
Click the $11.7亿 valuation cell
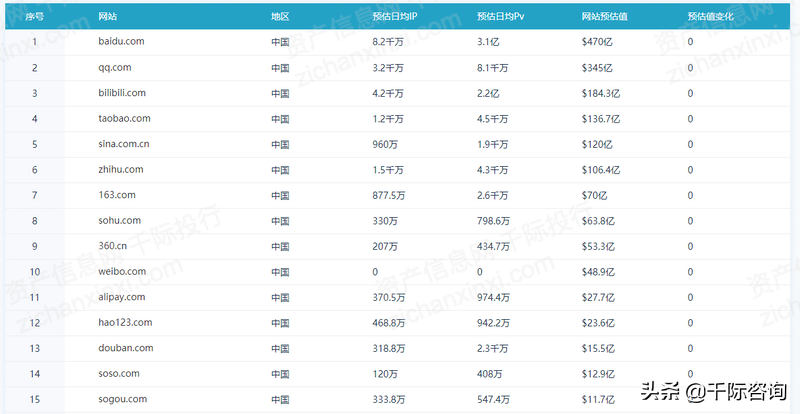coord(598,400)
